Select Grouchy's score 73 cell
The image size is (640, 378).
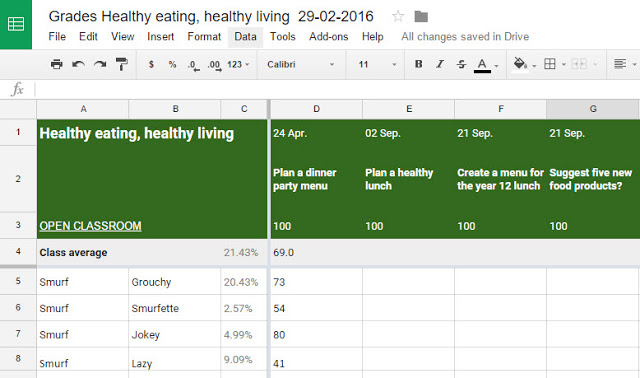click(x=316, y=282)
